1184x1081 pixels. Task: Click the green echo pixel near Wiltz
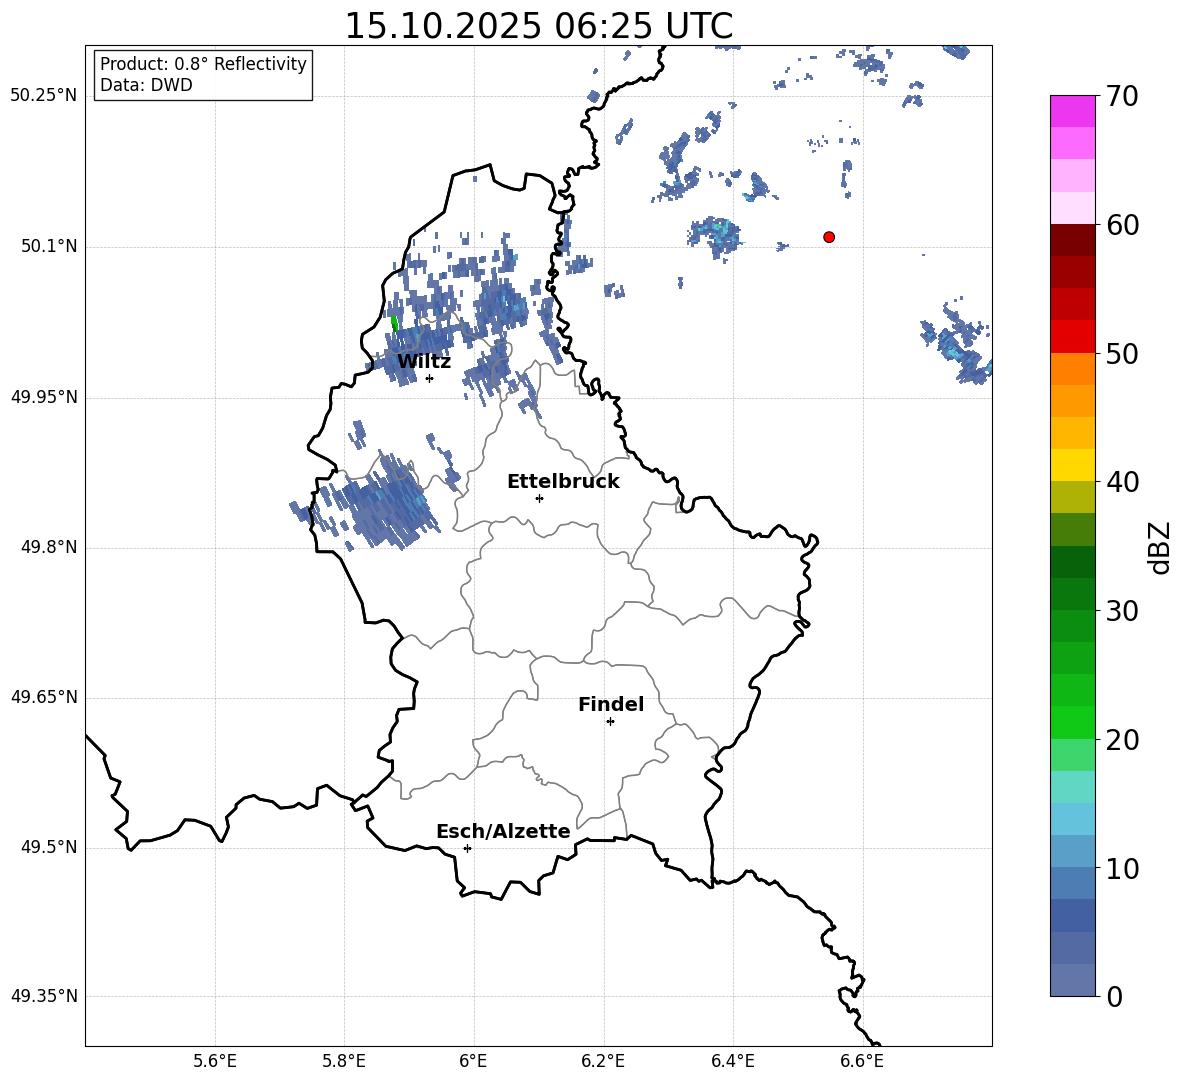(394, 324)
